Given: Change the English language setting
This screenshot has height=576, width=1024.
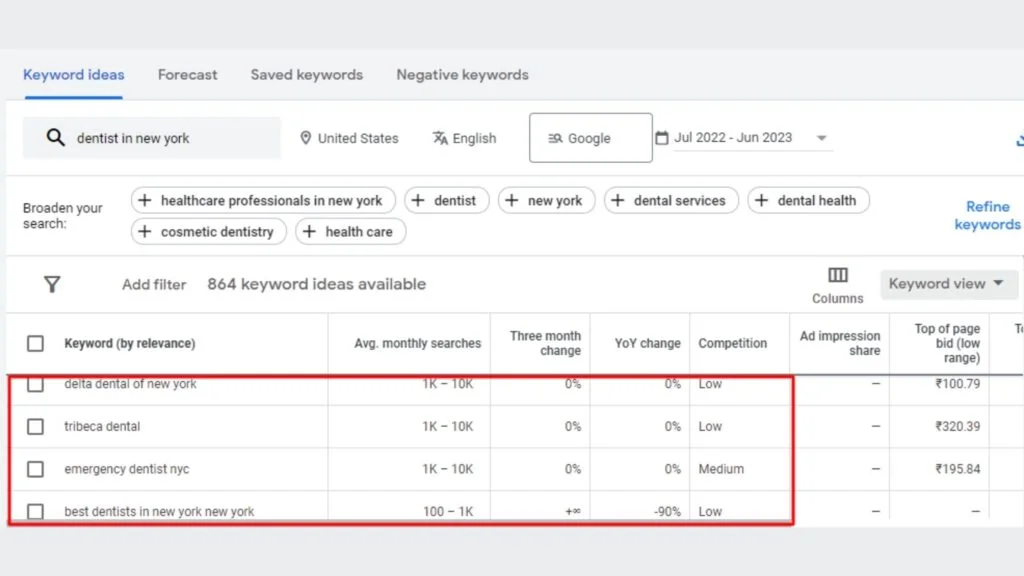Looking at the screenshot, I should coord(464,138).
